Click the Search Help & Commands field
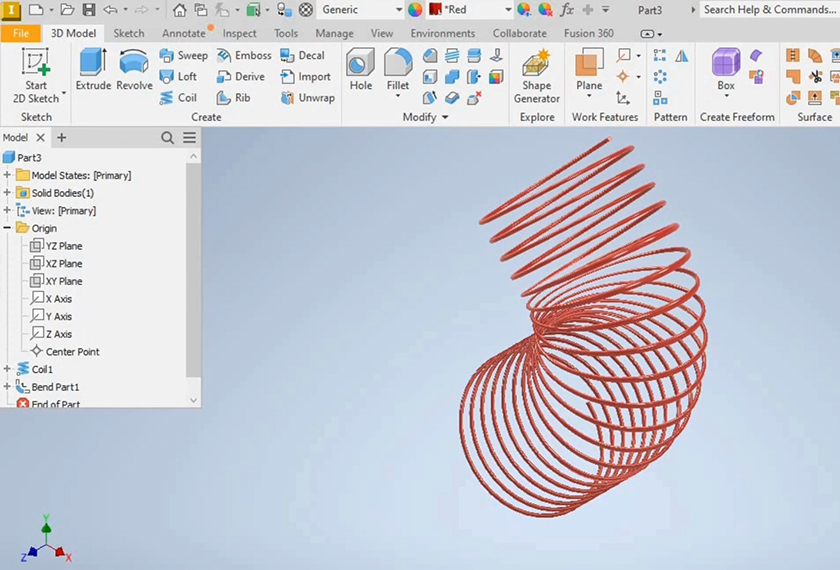The height and width of the screenshot is (570, 840). tap(767, 10)
